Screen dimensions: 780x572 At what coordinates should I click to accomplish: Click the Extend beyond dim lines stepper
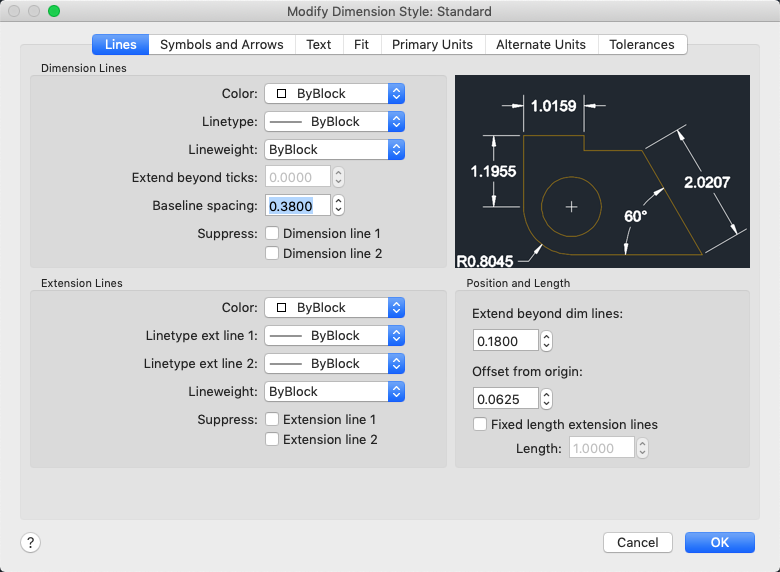(546, 341)
